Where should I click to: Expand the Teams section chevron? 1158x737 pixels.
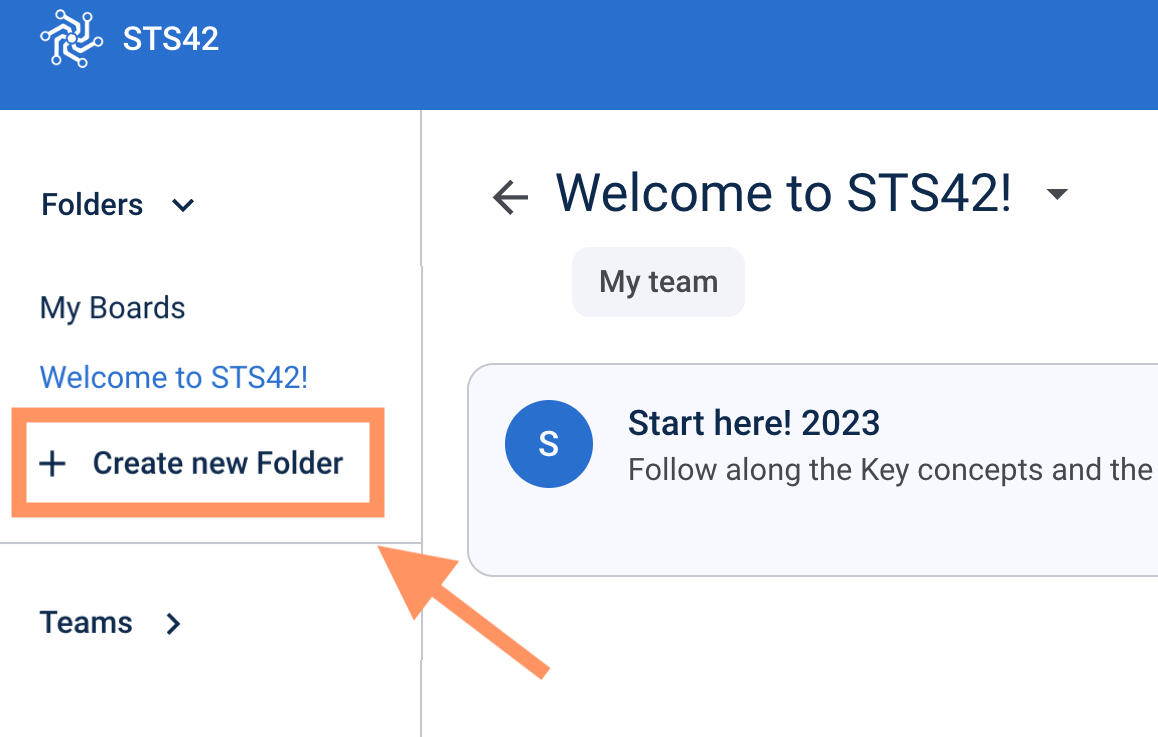point(173,624)
